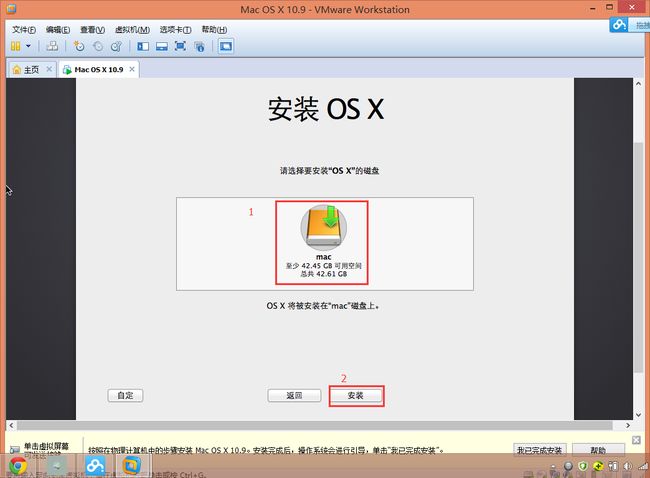Toggle the thumbnail bar icon
650x478 pixels.
coord(162,46)
